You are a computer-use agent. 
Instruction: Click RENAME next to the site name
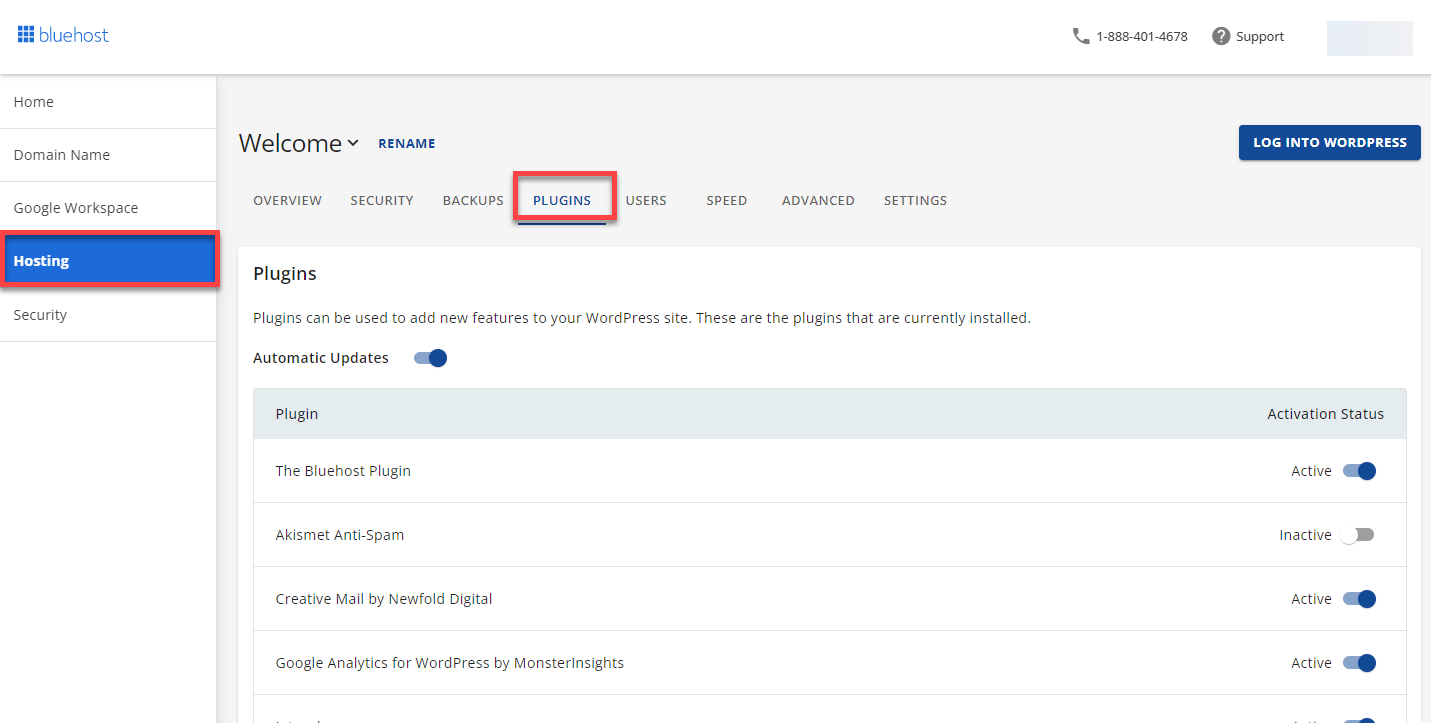(406, 143)
